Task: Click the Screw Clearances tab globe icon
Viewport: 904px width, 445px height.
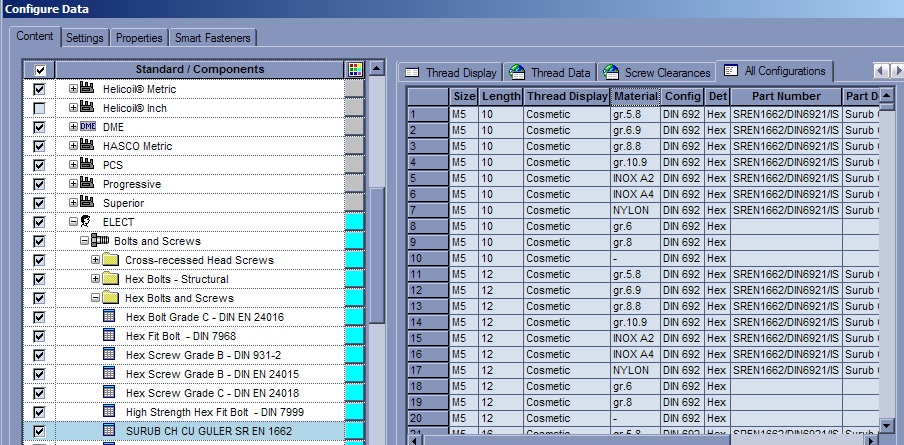Action: pos(611,72)
